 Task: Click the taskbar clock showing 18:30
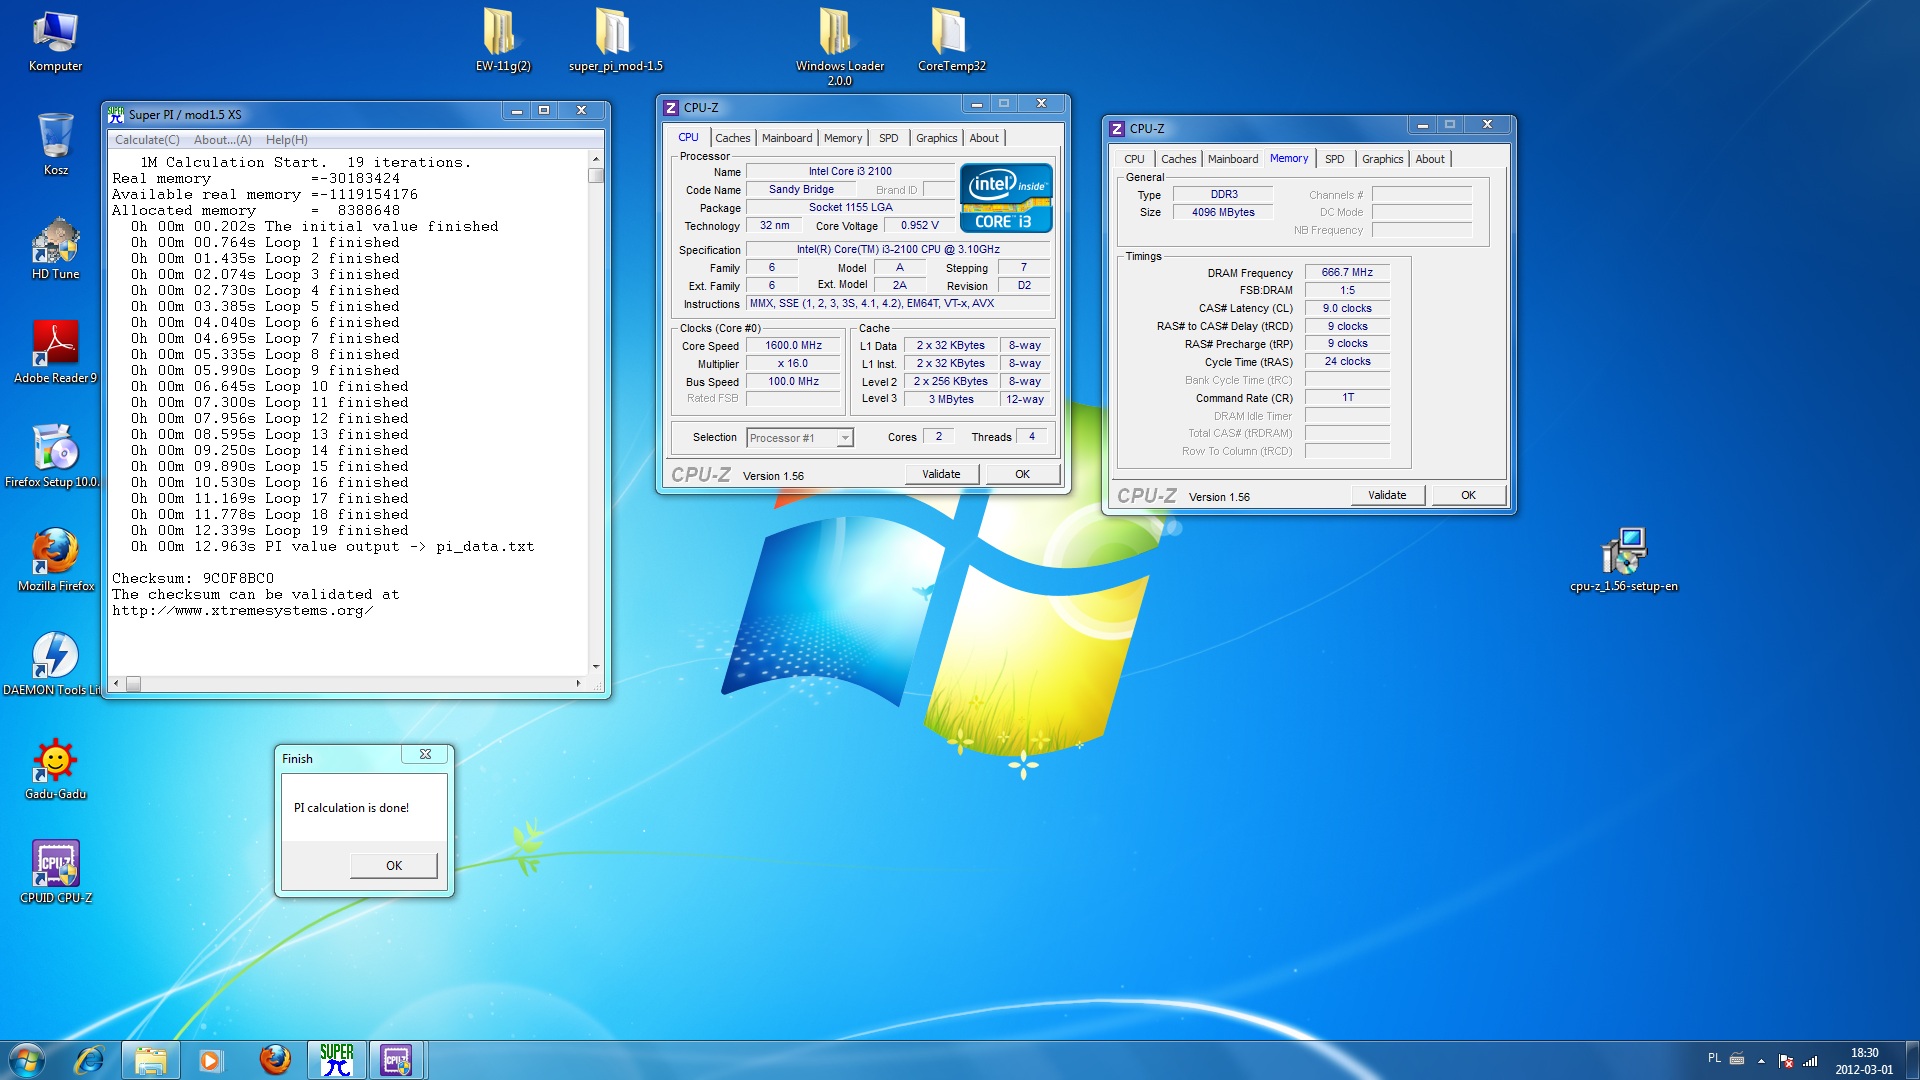tap(1864, 1061)
